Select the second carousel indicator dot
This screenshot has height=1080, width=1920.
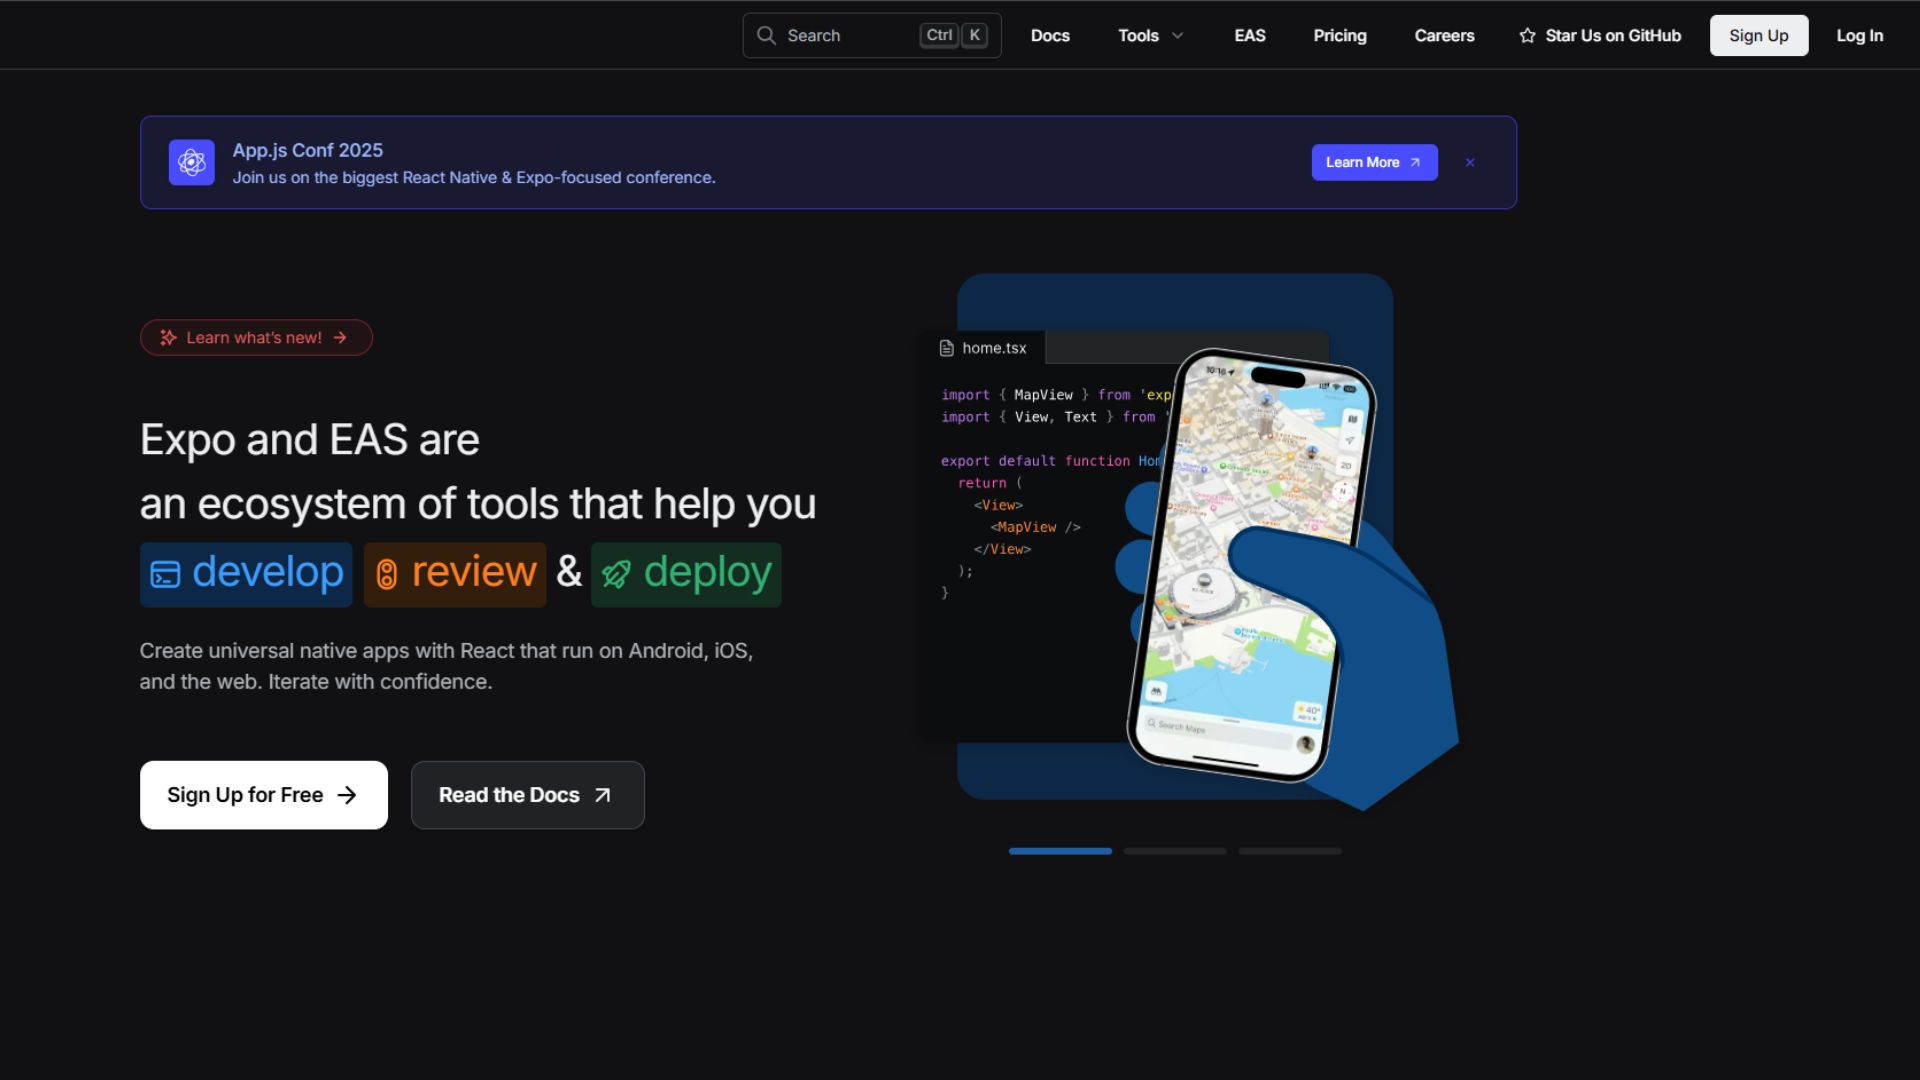coord(1174,851)
